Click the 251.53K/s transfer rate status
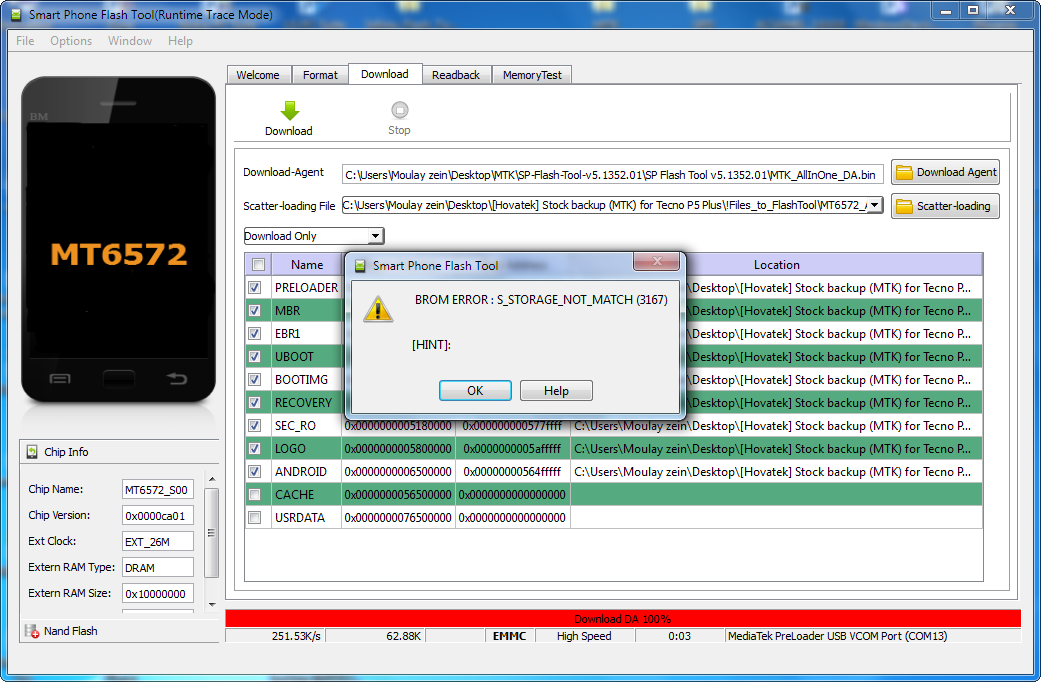1041x682 pixels. [296, 636]
